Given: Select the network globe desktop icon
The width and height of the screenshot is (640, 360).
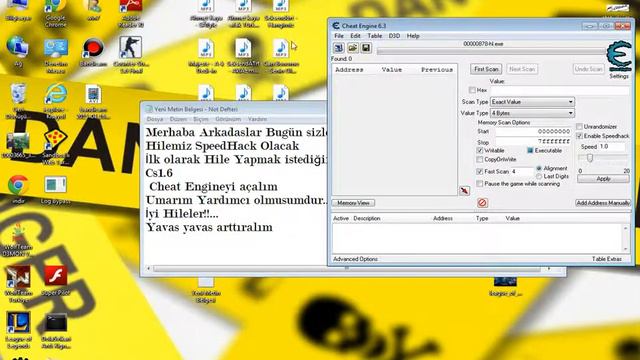Looking at the screenshot, I should point(17,47).
